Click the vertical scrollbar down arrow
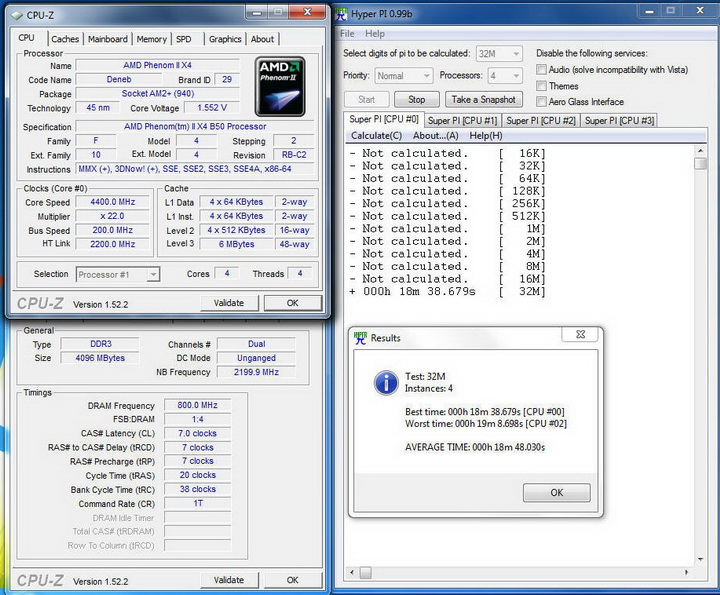720x595 pixels. [x=700, y=560]
